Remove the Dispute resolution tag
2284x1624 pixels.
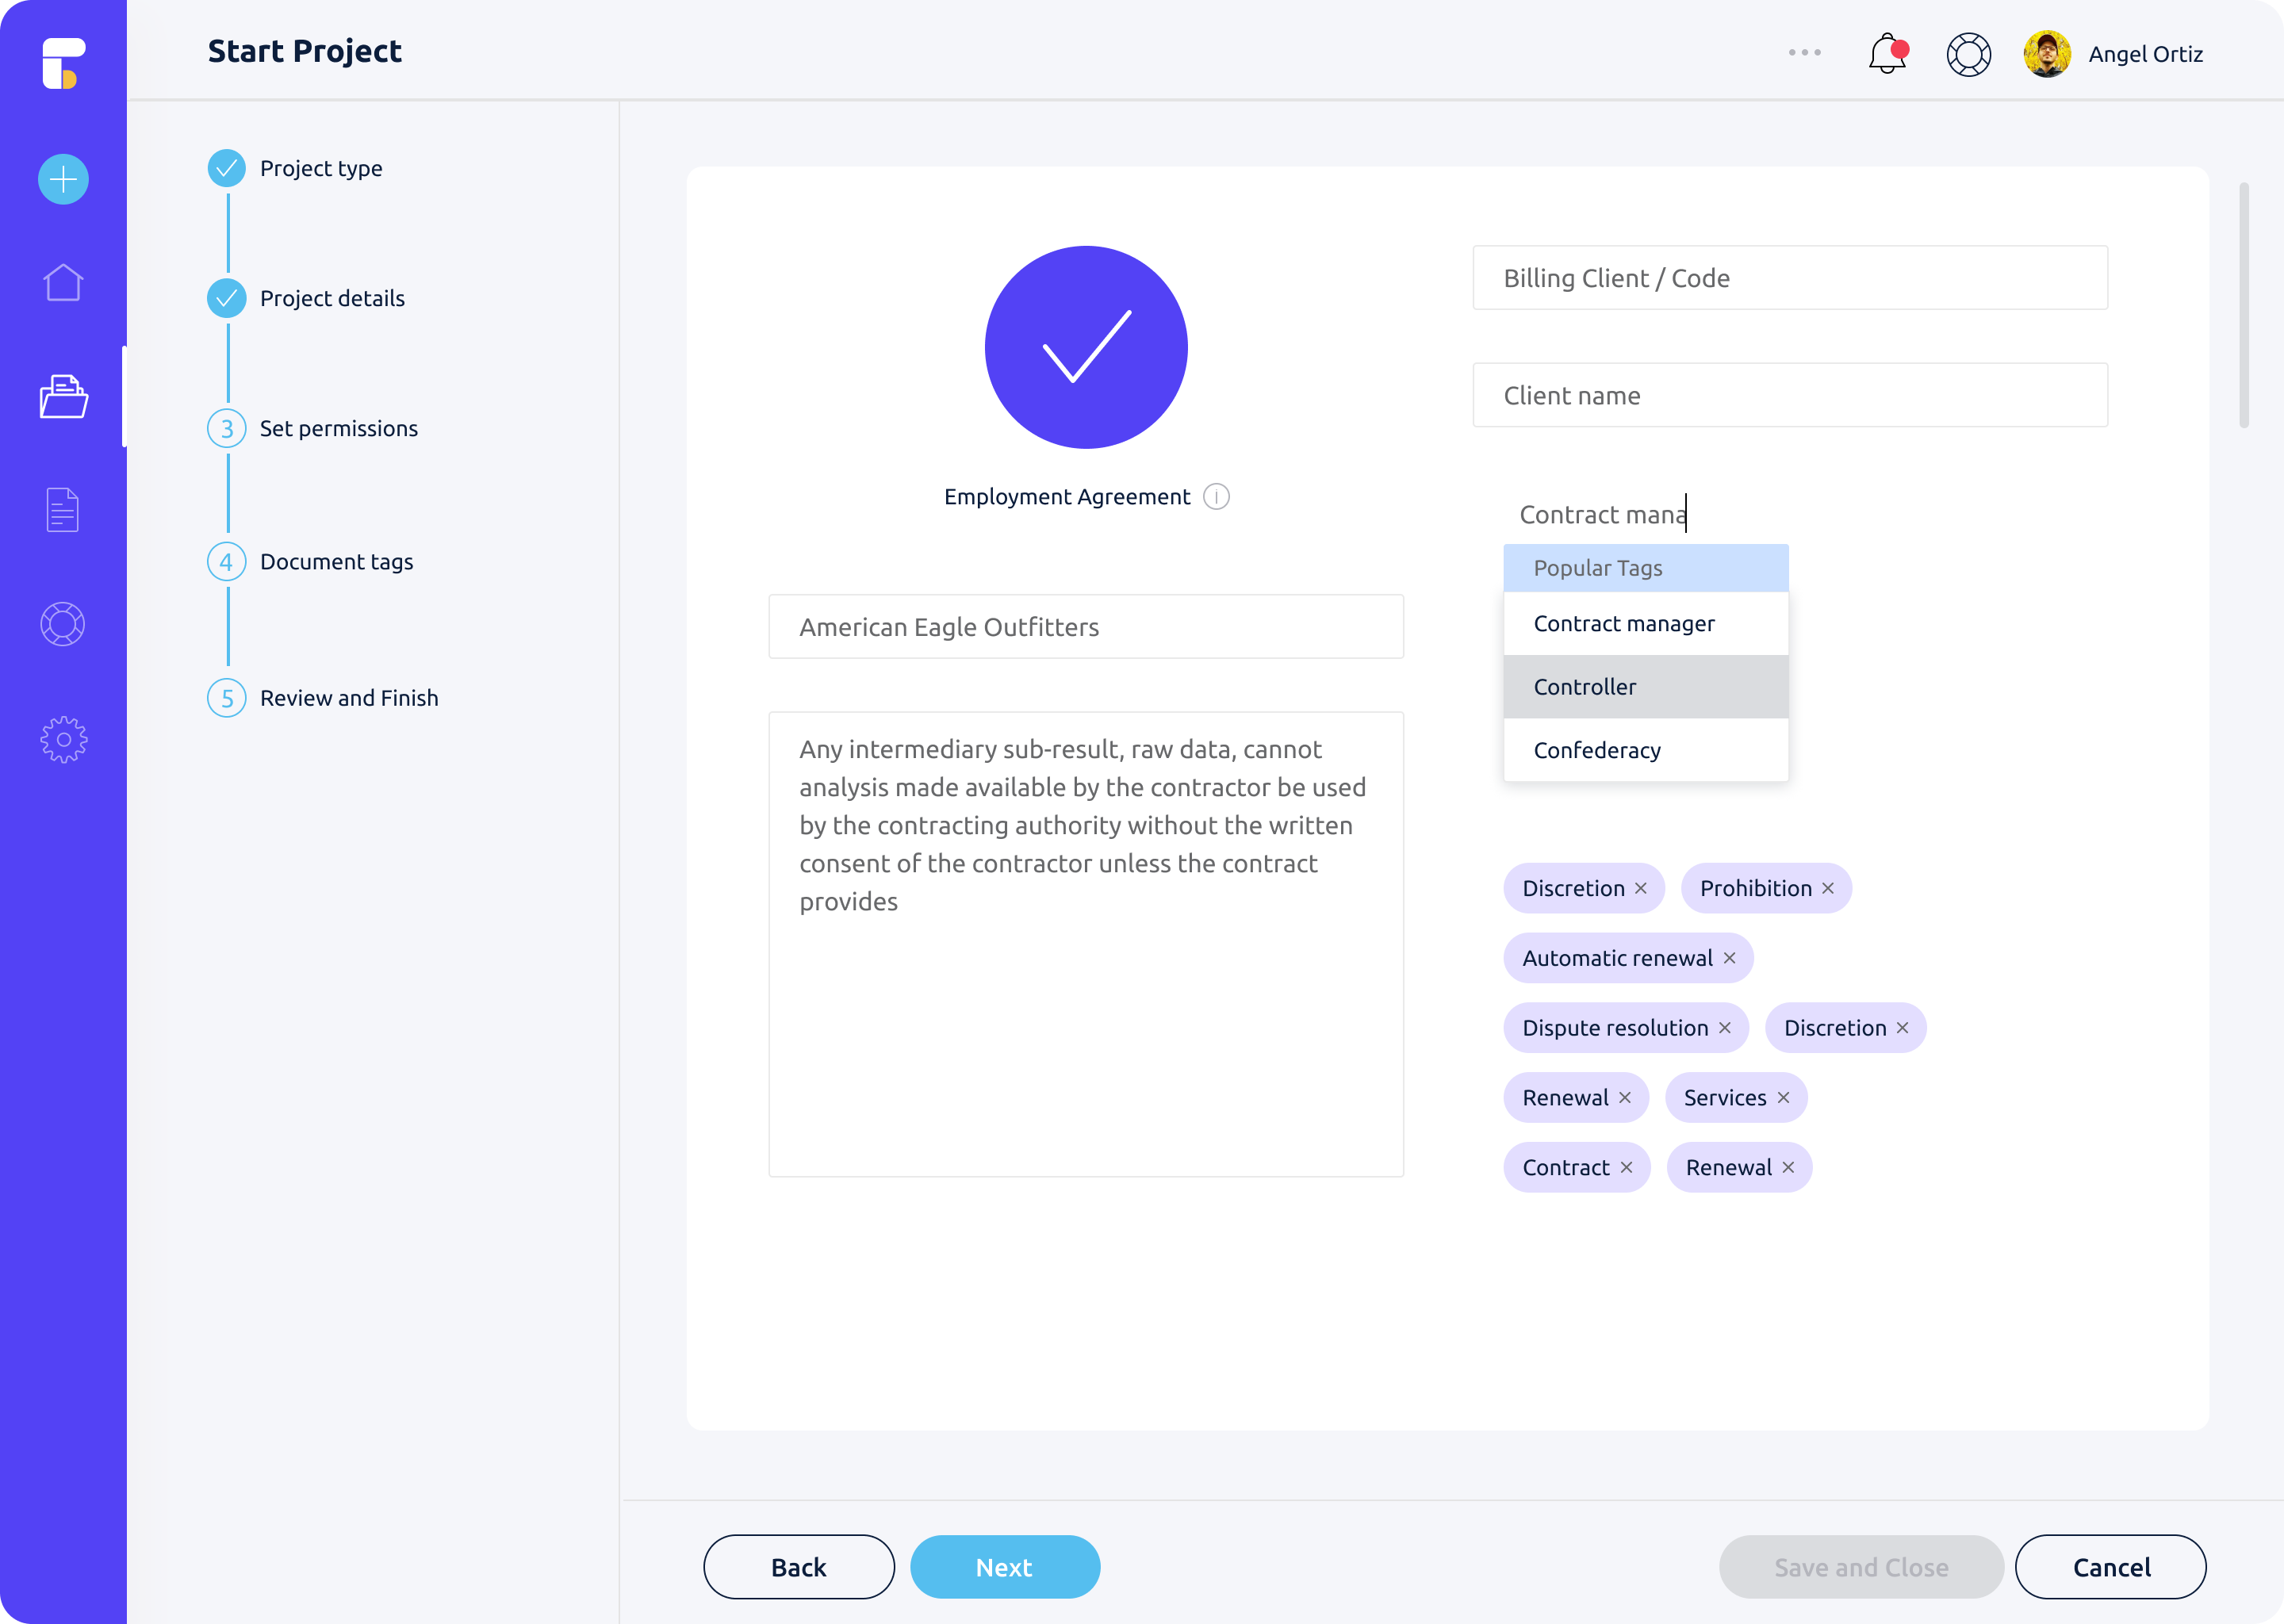(1725, 1028)
